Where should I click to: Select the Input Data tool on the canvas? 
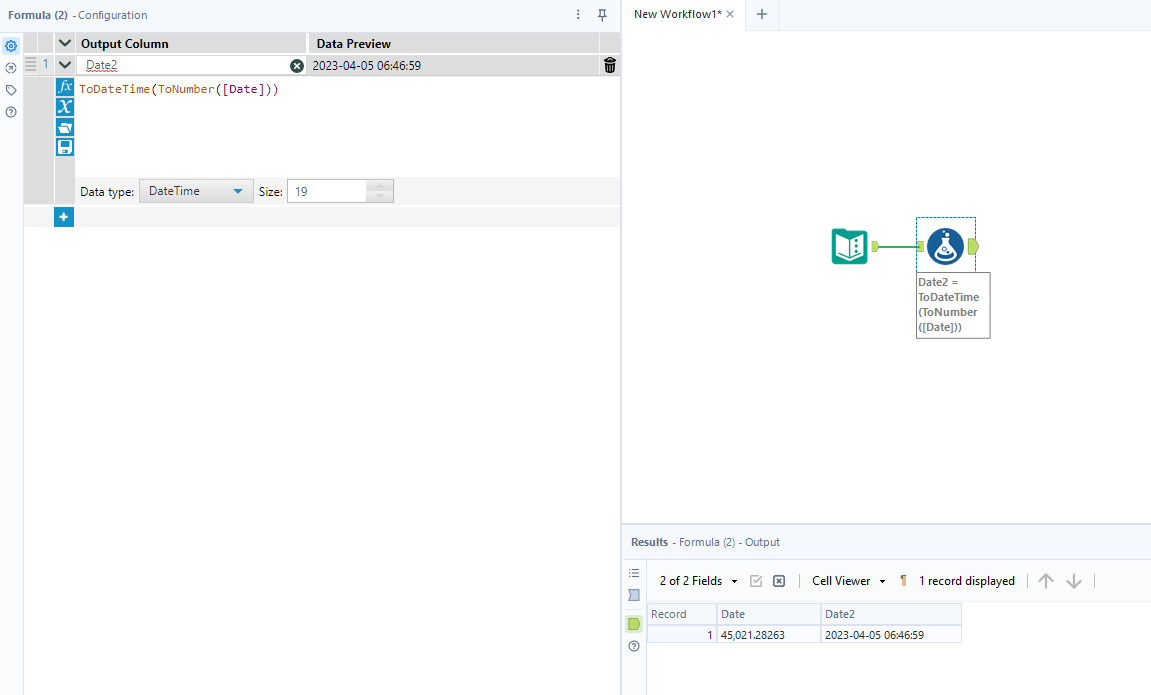849,244
